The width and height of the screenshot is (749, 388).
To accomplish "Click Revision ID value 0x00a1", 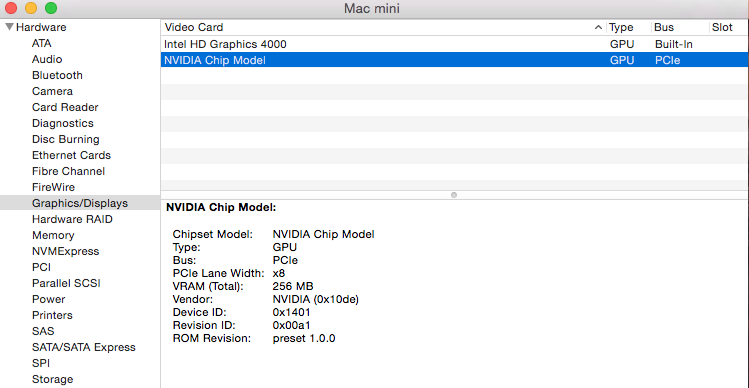I will point(291,325).
